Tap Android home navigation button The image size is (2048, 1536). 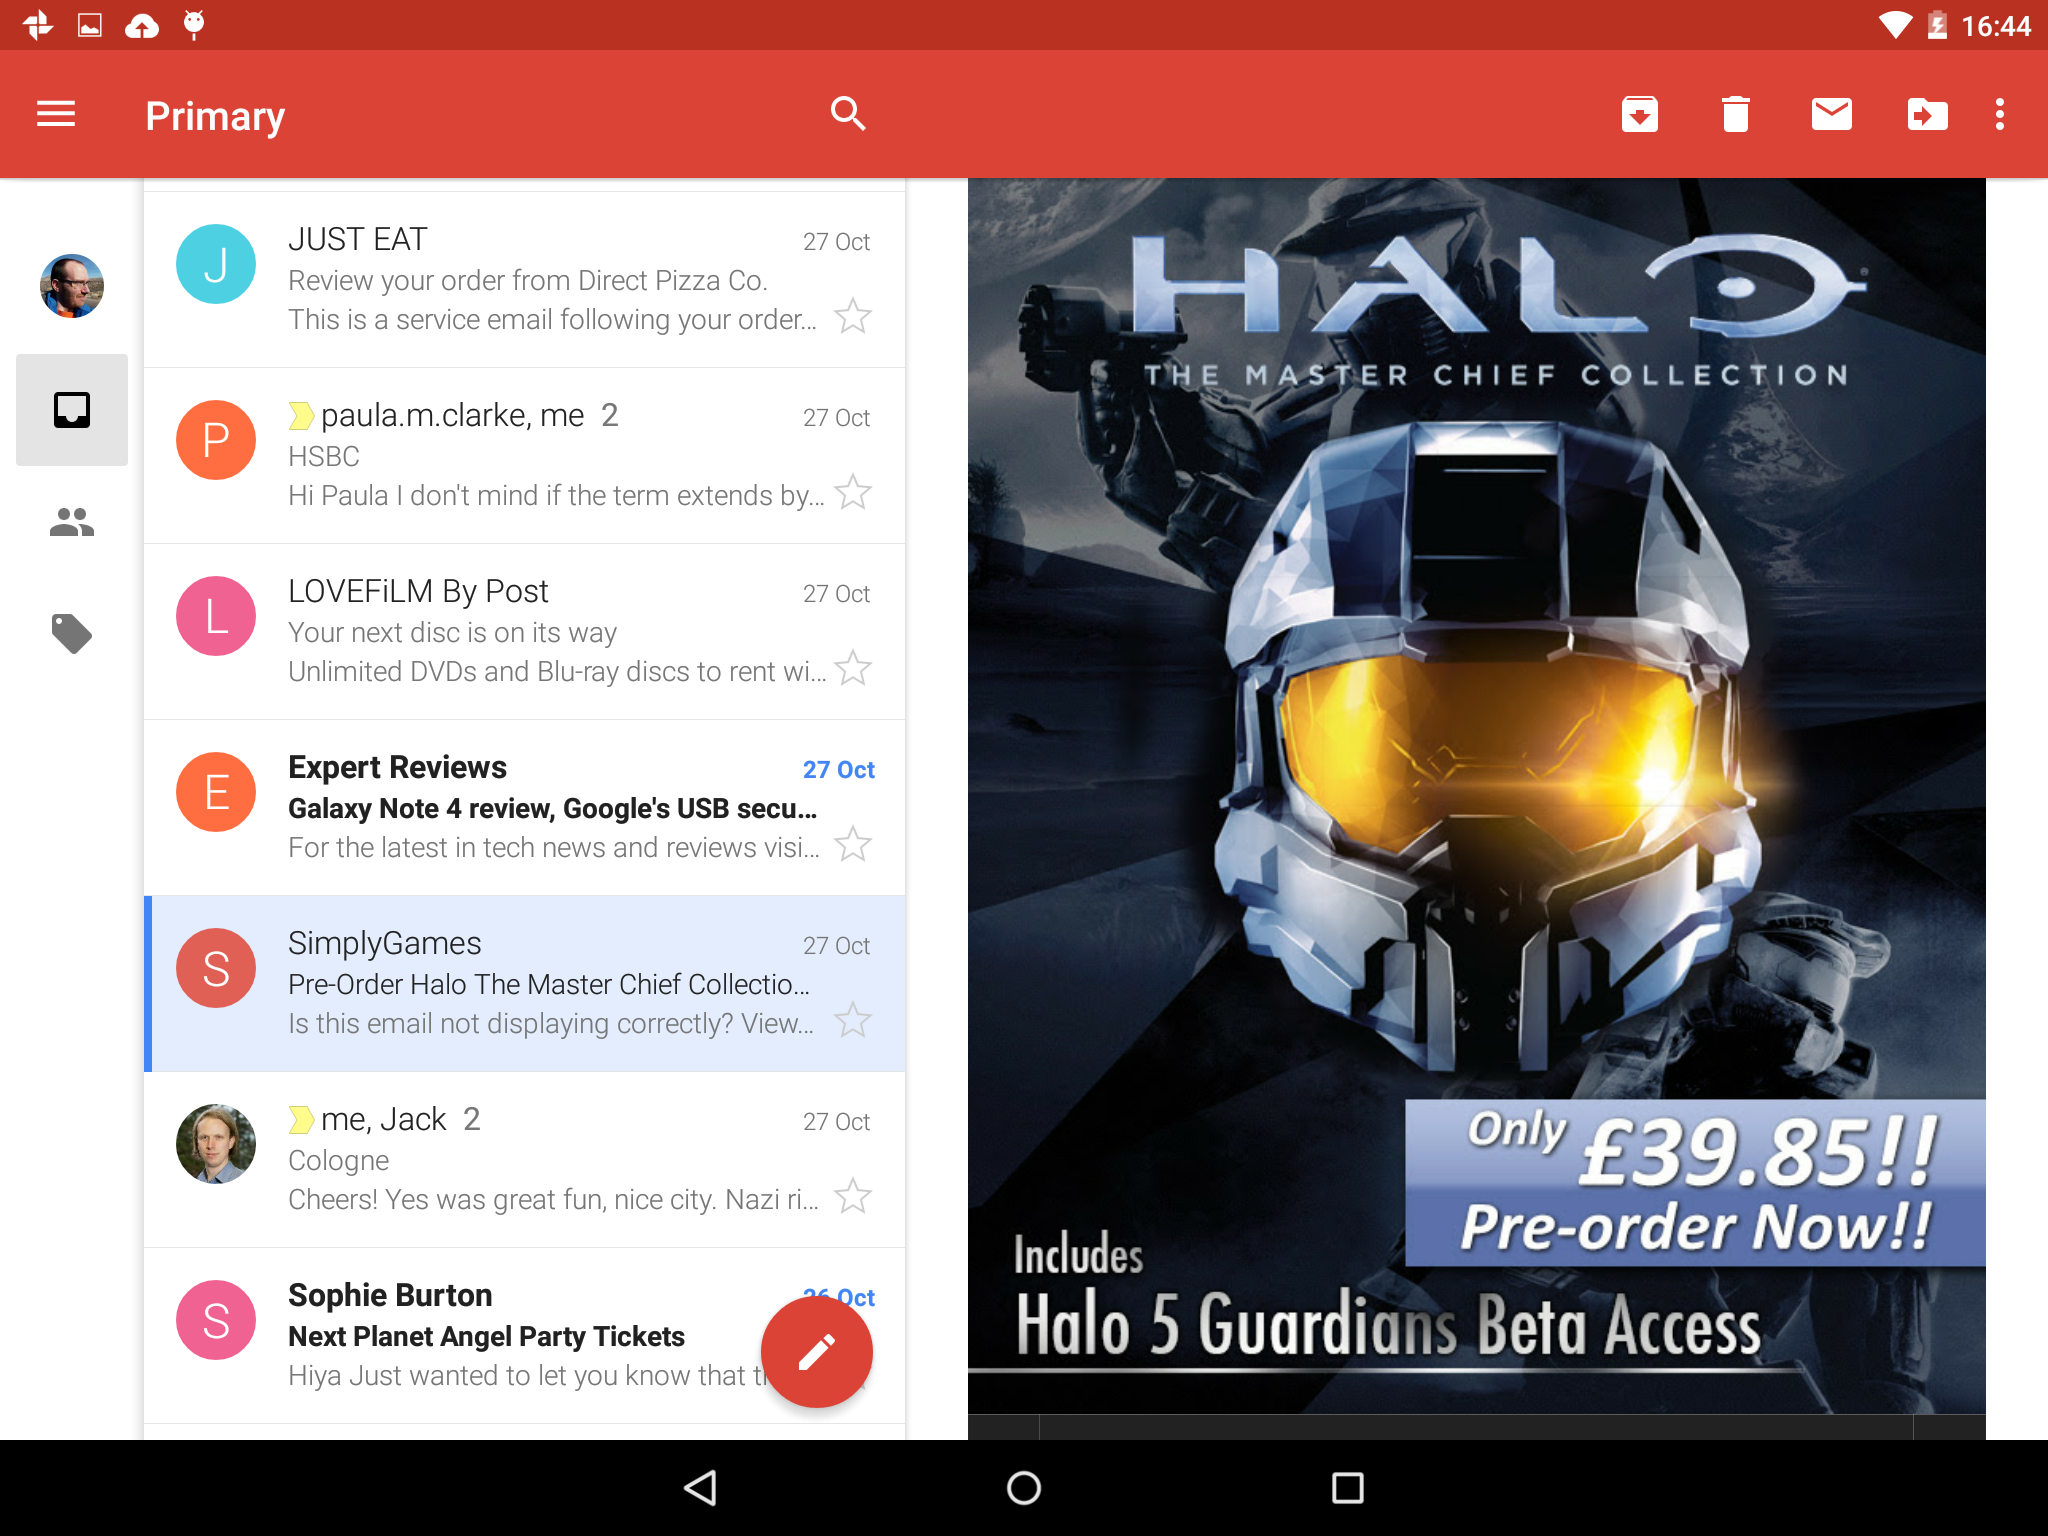(x=1024, y=1488)
